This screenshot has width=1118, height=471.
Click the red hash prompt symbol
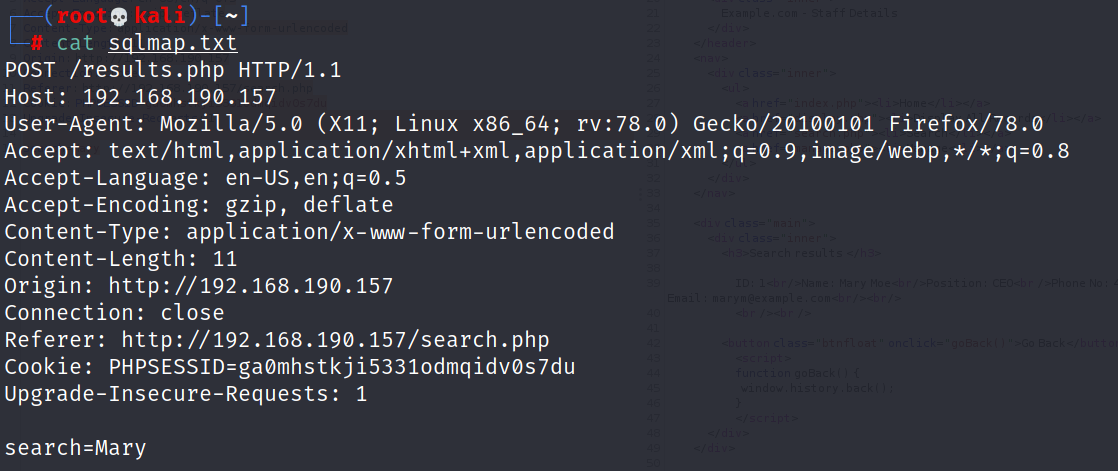pyautogui.click(x=37, y=43)
